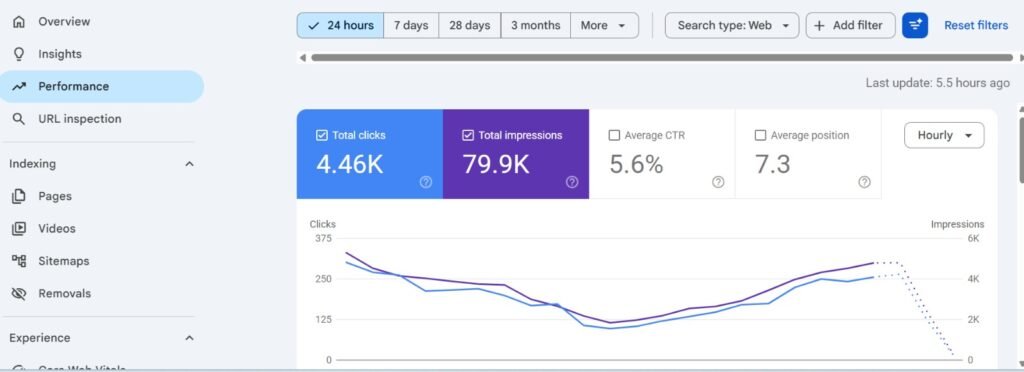Uncheck the Total clicks checkbox
1024x372 pixels.
click(321, 135)
